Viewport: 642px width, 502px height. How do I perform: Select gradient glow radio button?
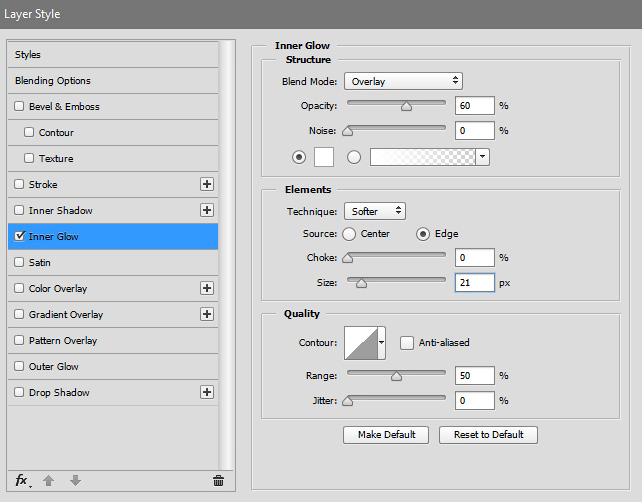pos(354,157)
